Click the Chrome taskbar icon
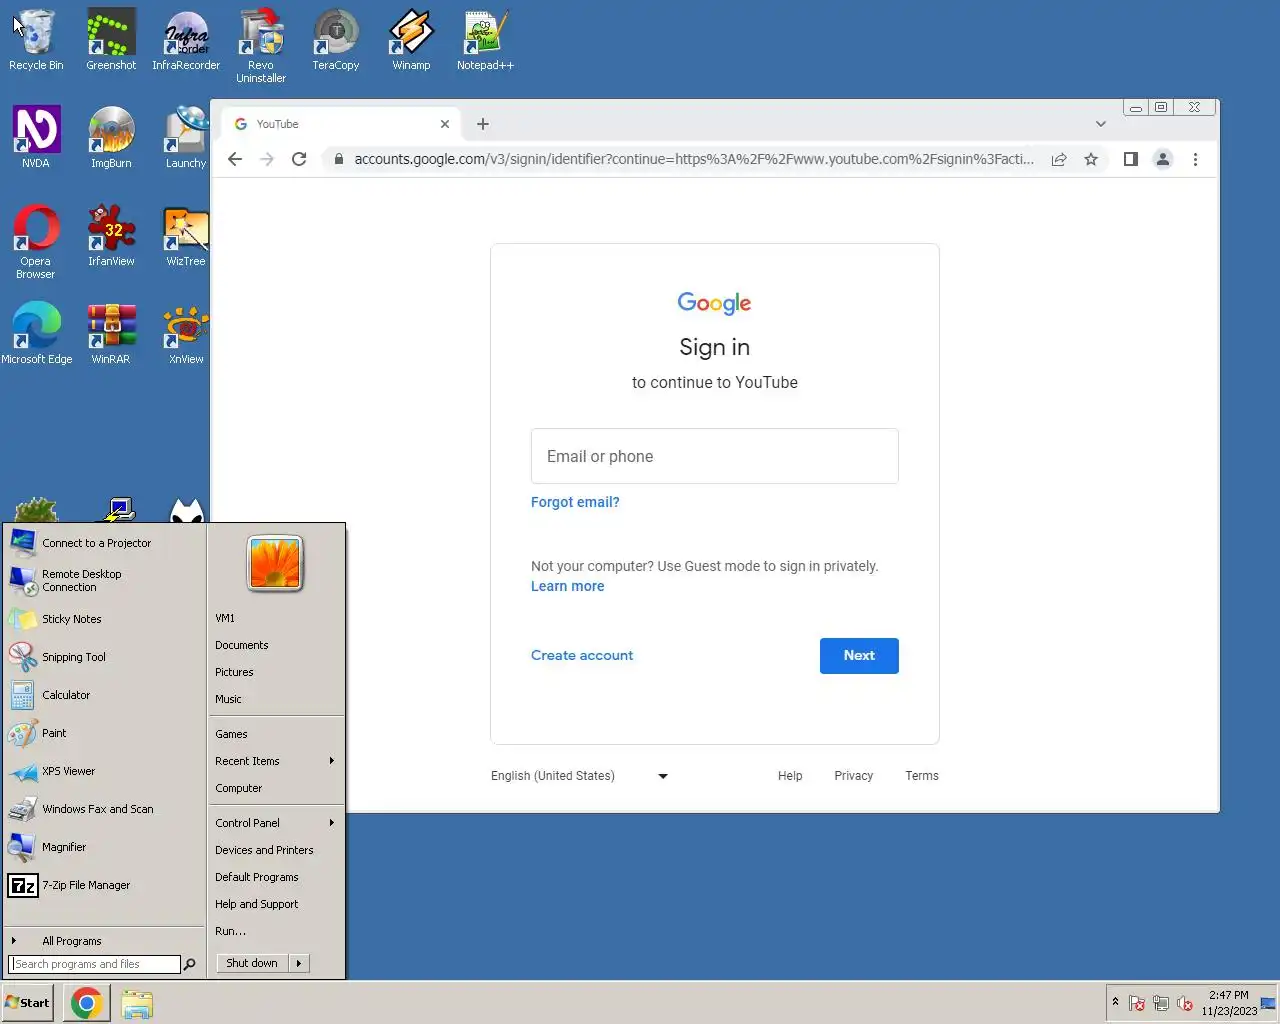Viewport: 1280px width, 1024px height. (x=87, y=1003)
